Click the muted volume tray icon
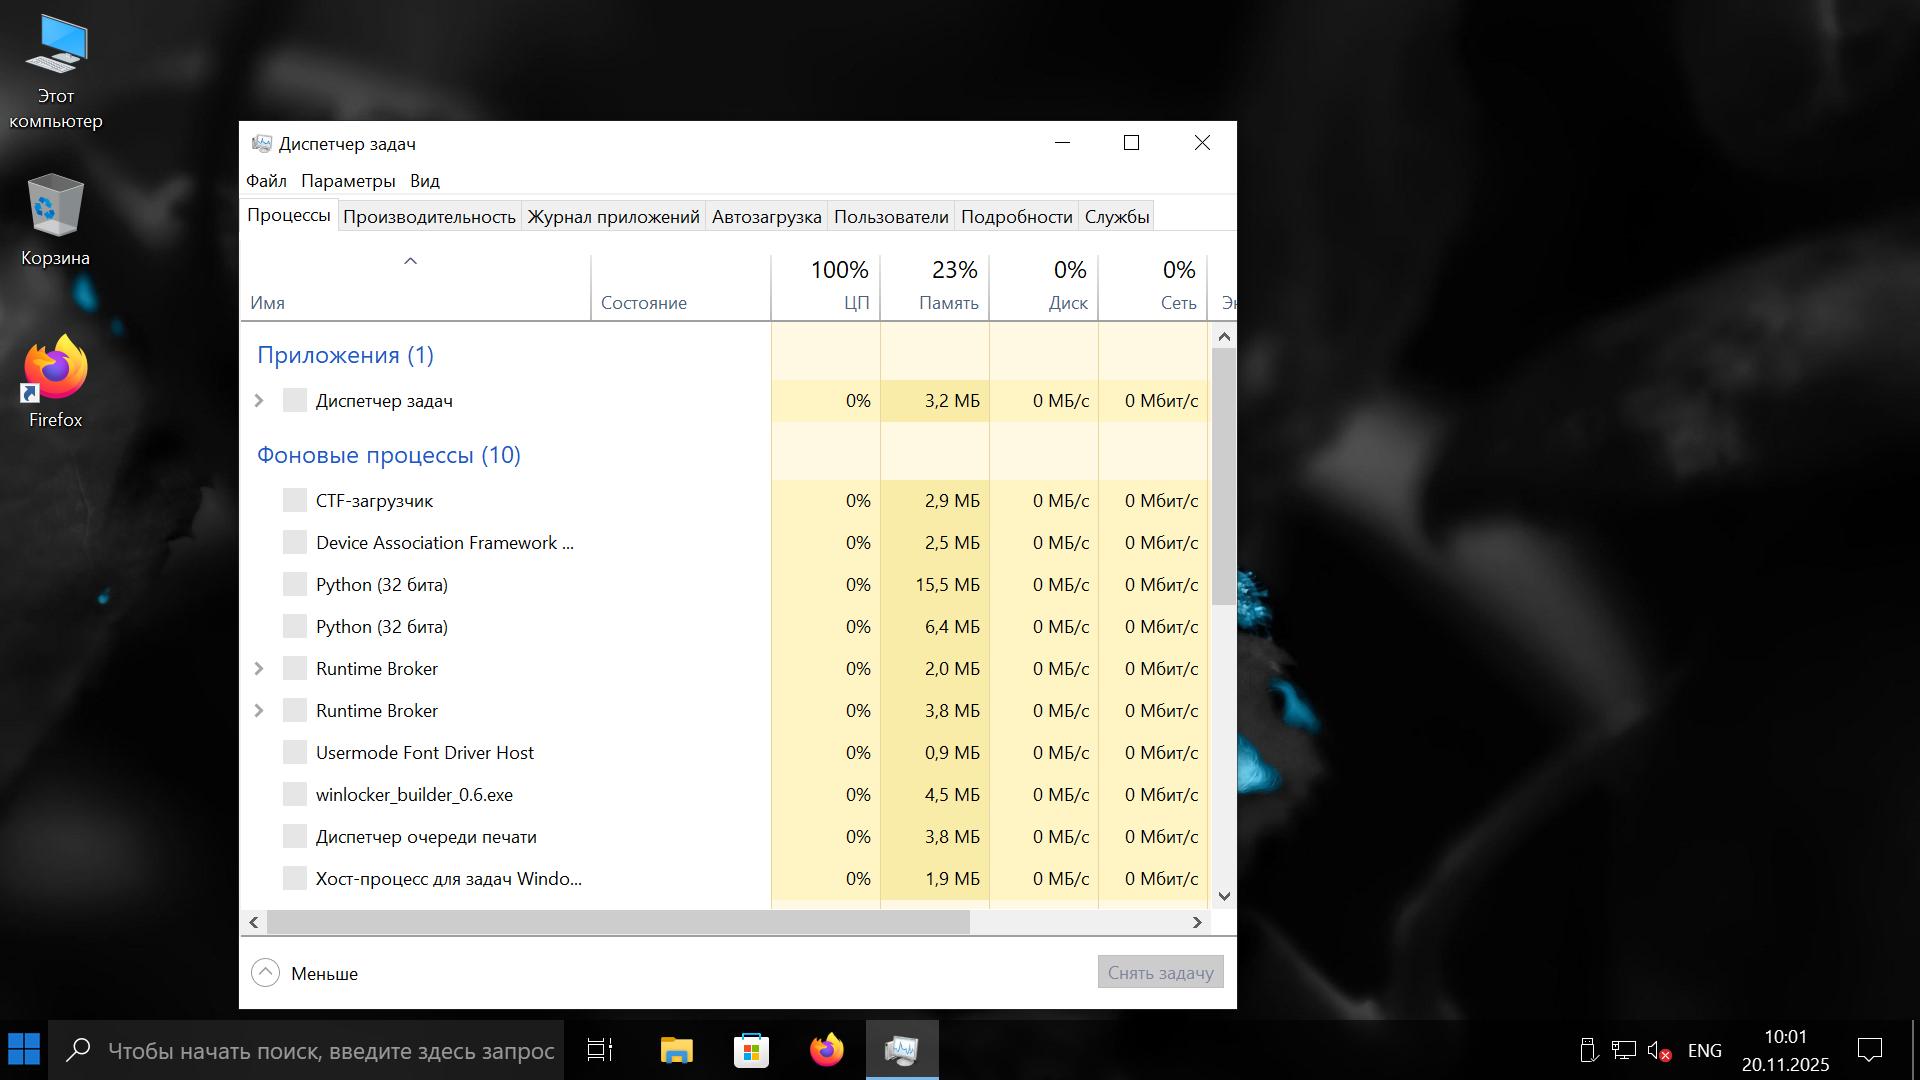Screen dimensions: 1920x1080 point(1659,1051)
